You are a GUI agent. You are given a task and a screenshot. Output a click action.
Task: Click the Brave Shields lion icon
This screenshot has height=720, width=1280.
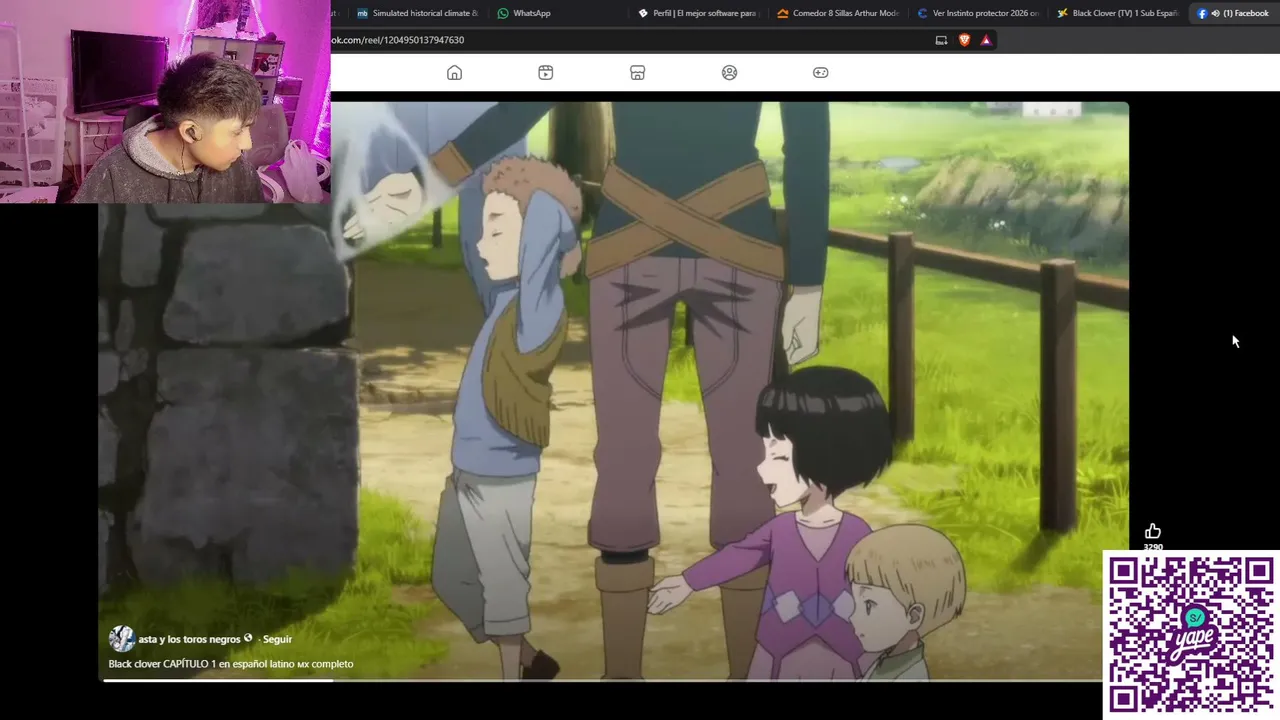coord(964,40)
